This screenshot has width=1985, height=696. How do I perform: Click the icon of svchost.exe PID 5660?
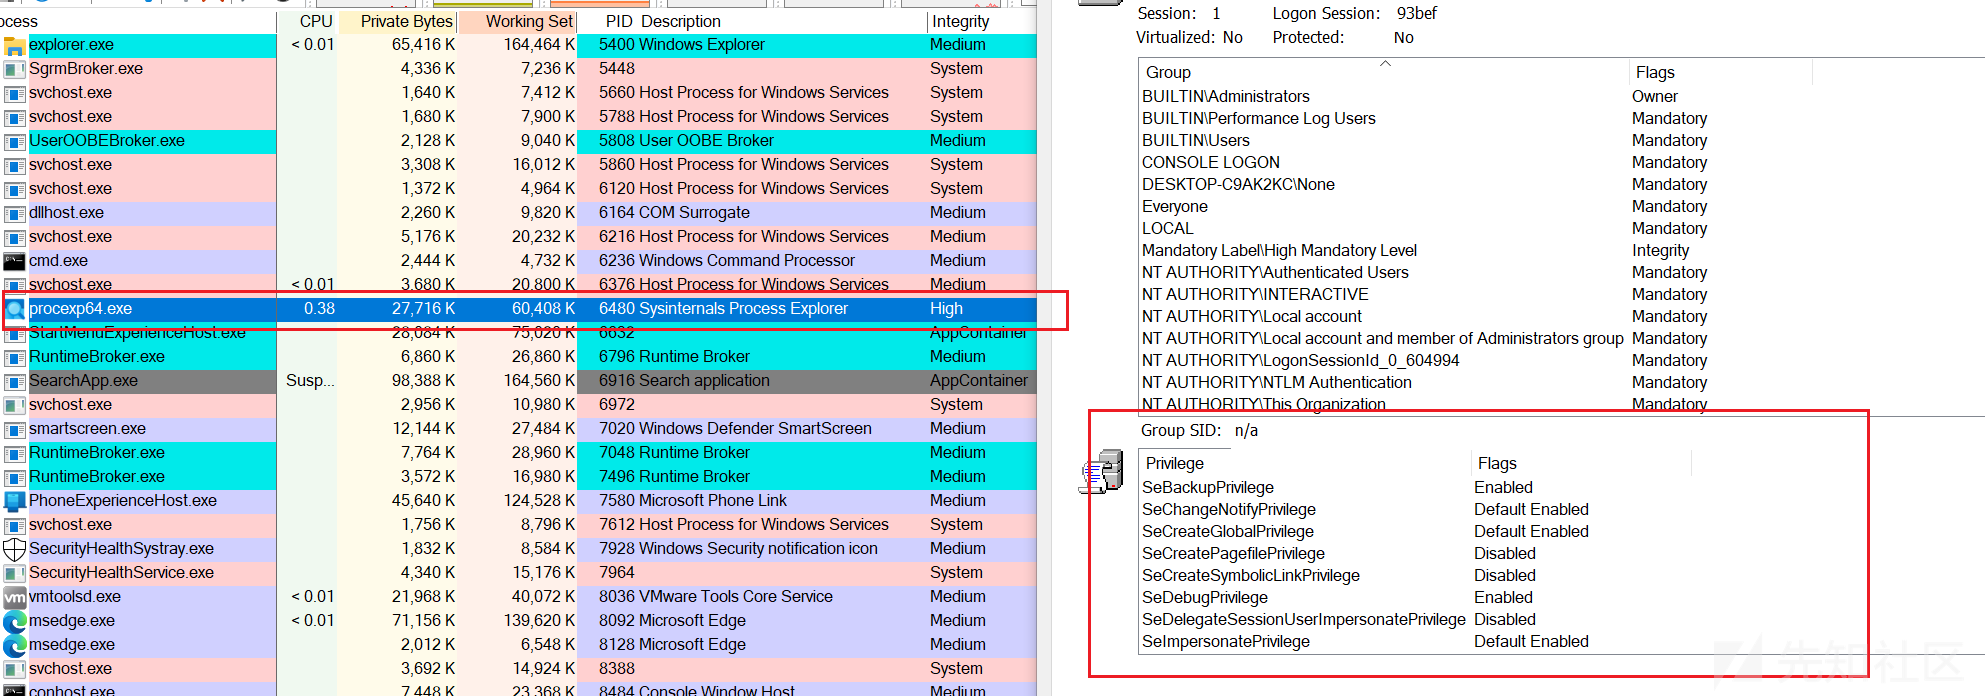[14, 94]
